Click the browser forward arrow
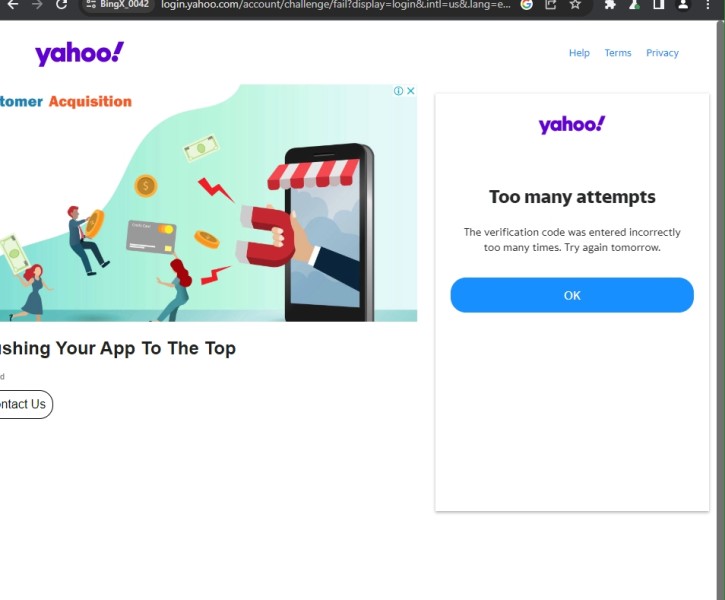725x600 pixels. pos(37,5)
